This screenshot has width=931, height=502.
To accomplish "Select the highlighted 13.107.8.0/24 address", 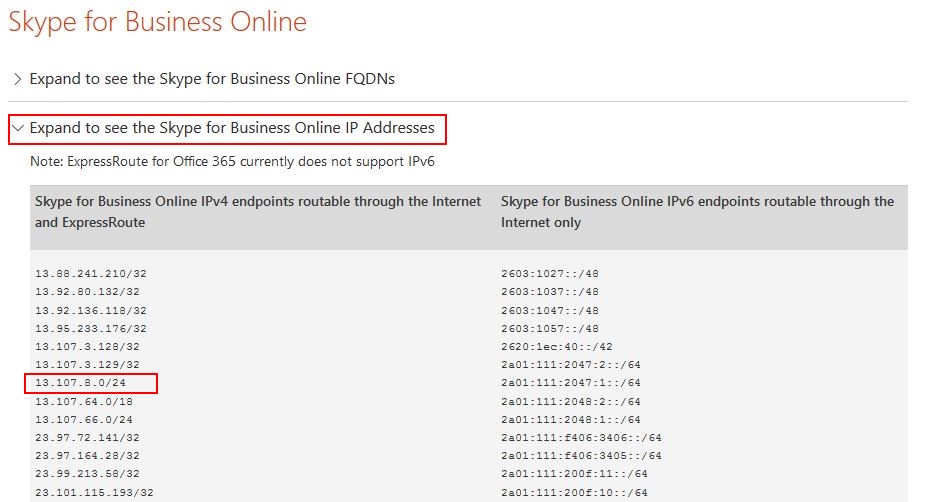I will [91, 383].
